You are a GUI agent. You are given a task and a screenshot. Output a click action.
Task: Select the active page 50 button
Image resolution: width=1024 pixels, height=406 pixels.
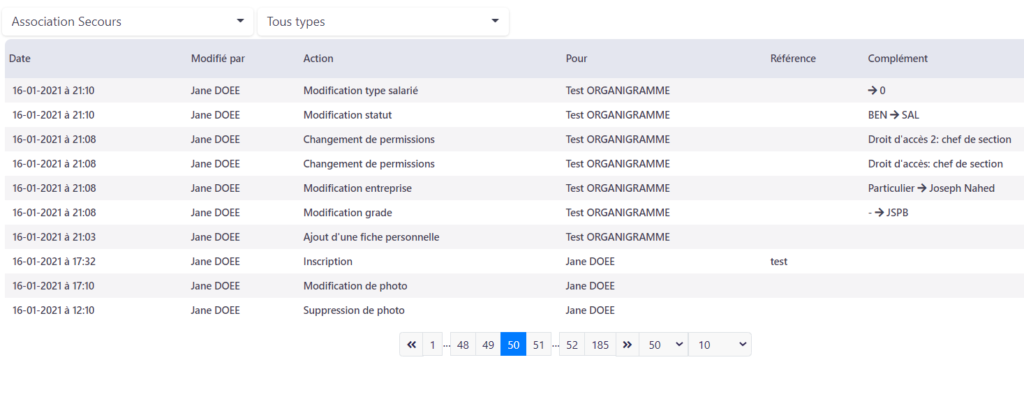pos(513,345)
